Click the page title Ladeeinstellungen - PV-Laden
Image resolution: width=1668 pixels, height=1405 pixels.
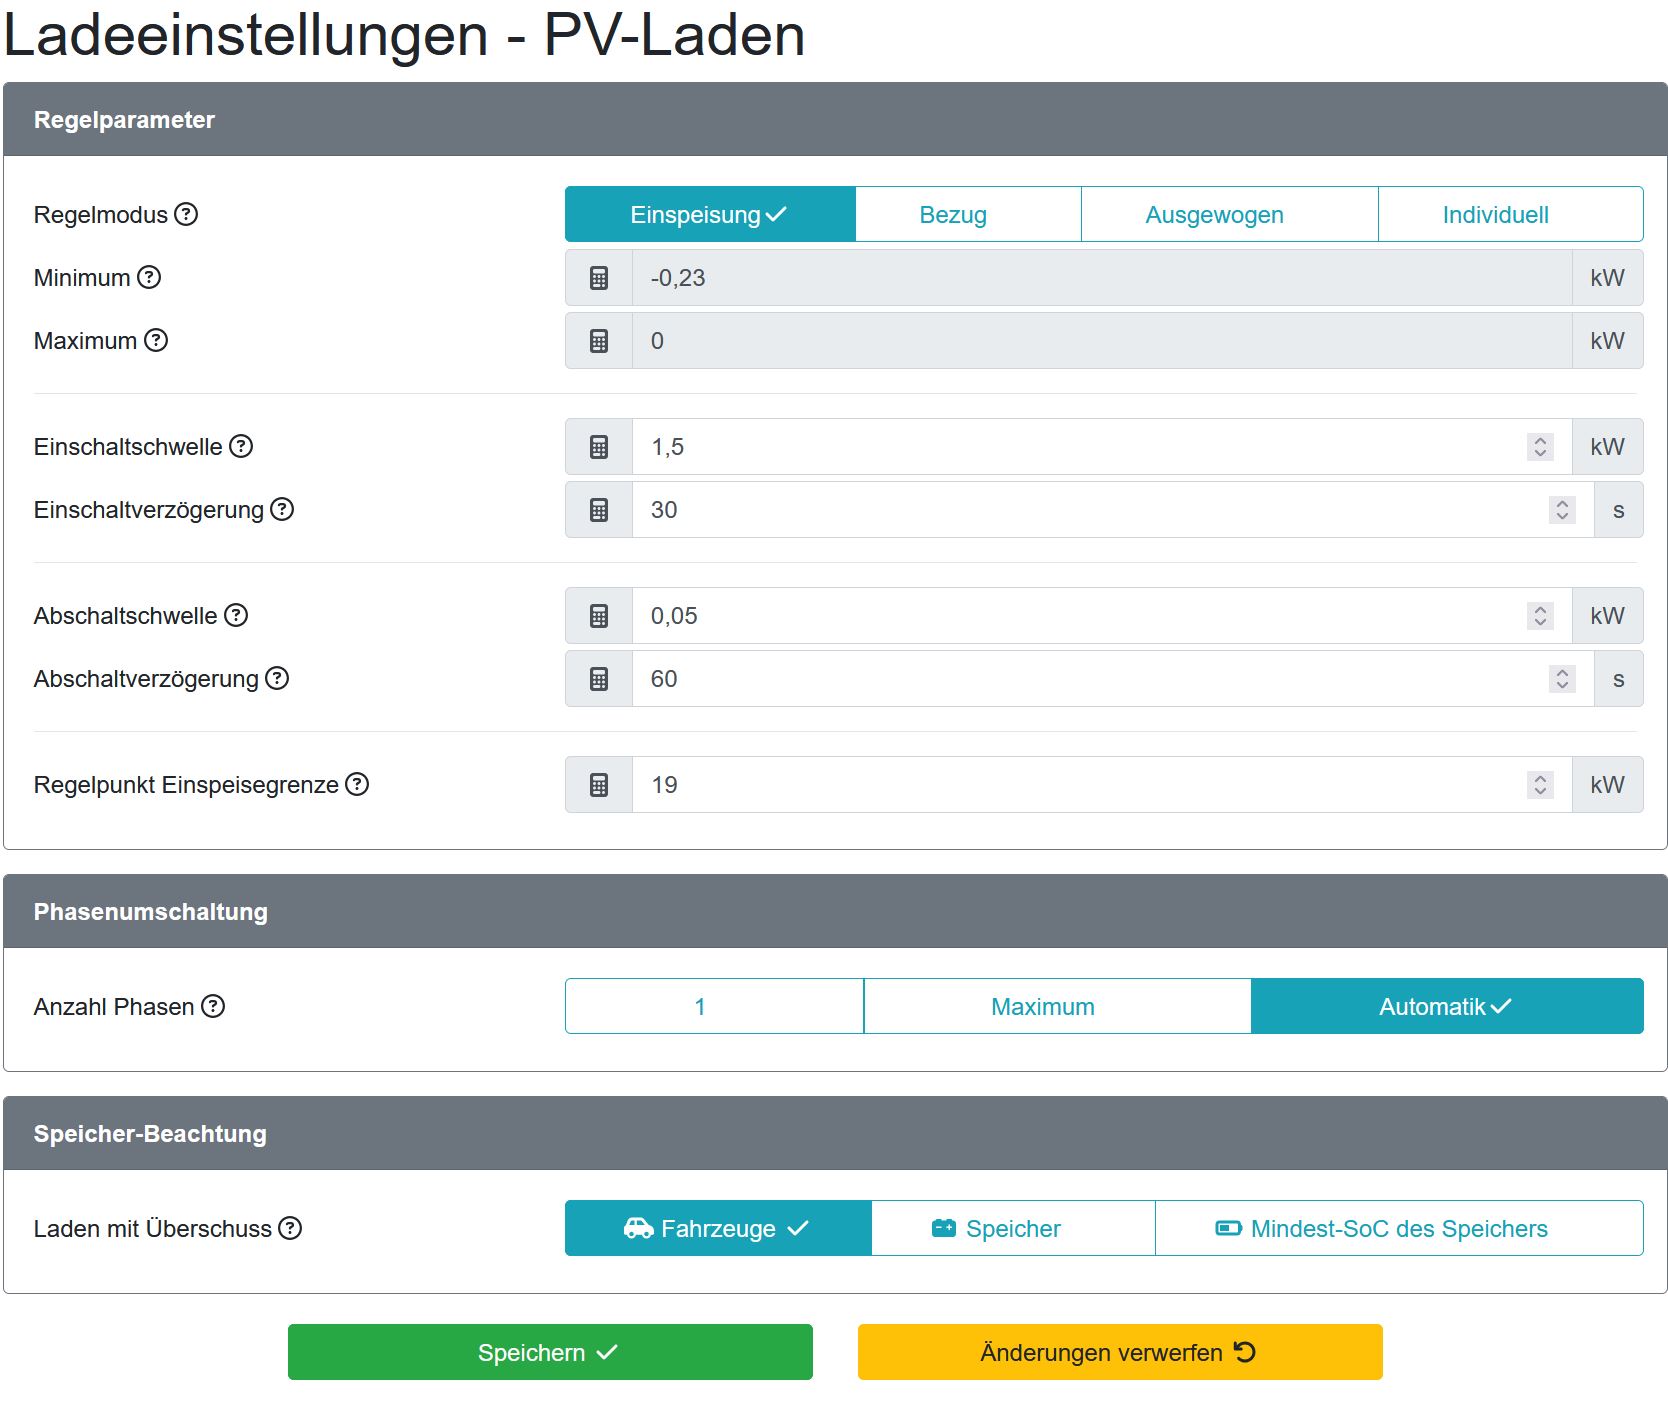point(405,36)
